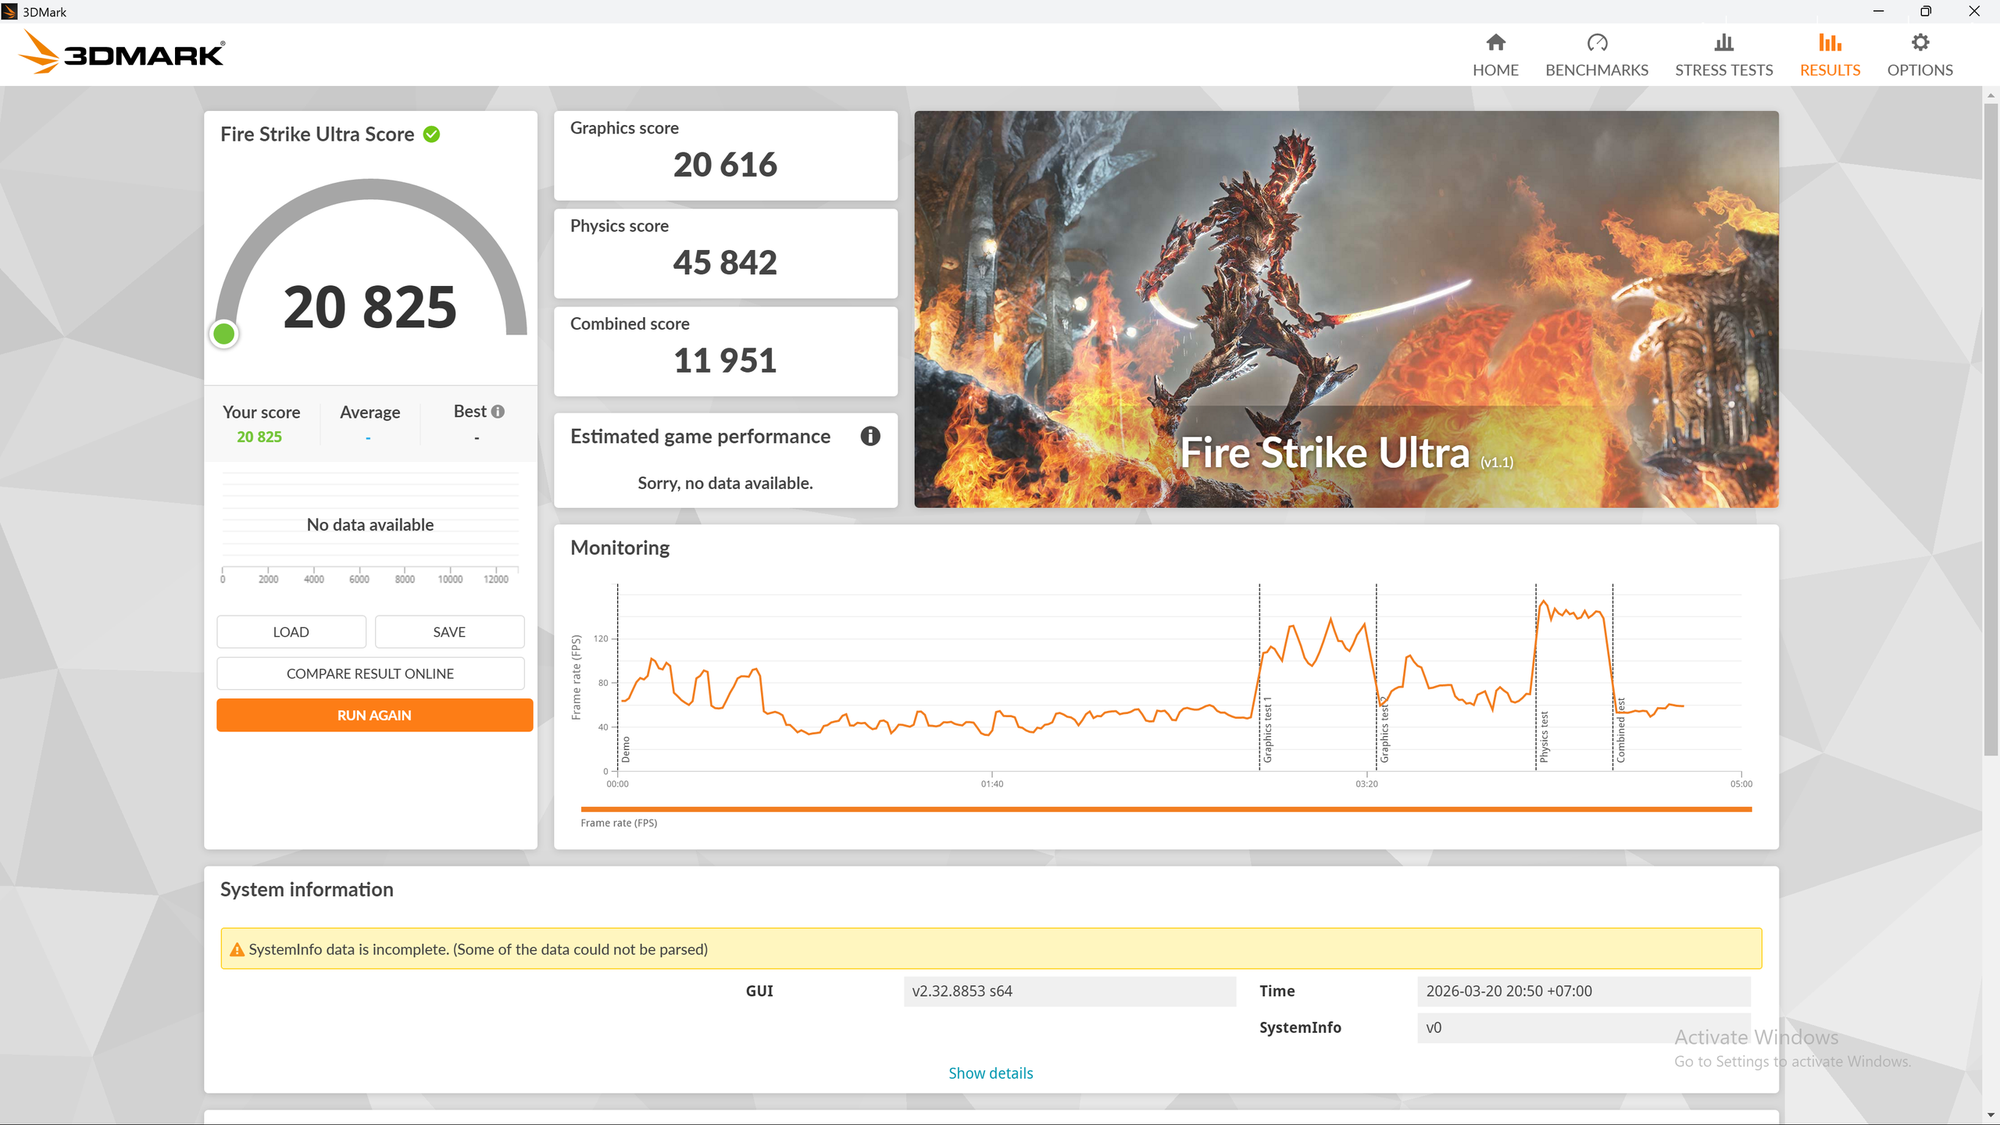Click the info icon beside Estimated game performance

tap(869, 435)
